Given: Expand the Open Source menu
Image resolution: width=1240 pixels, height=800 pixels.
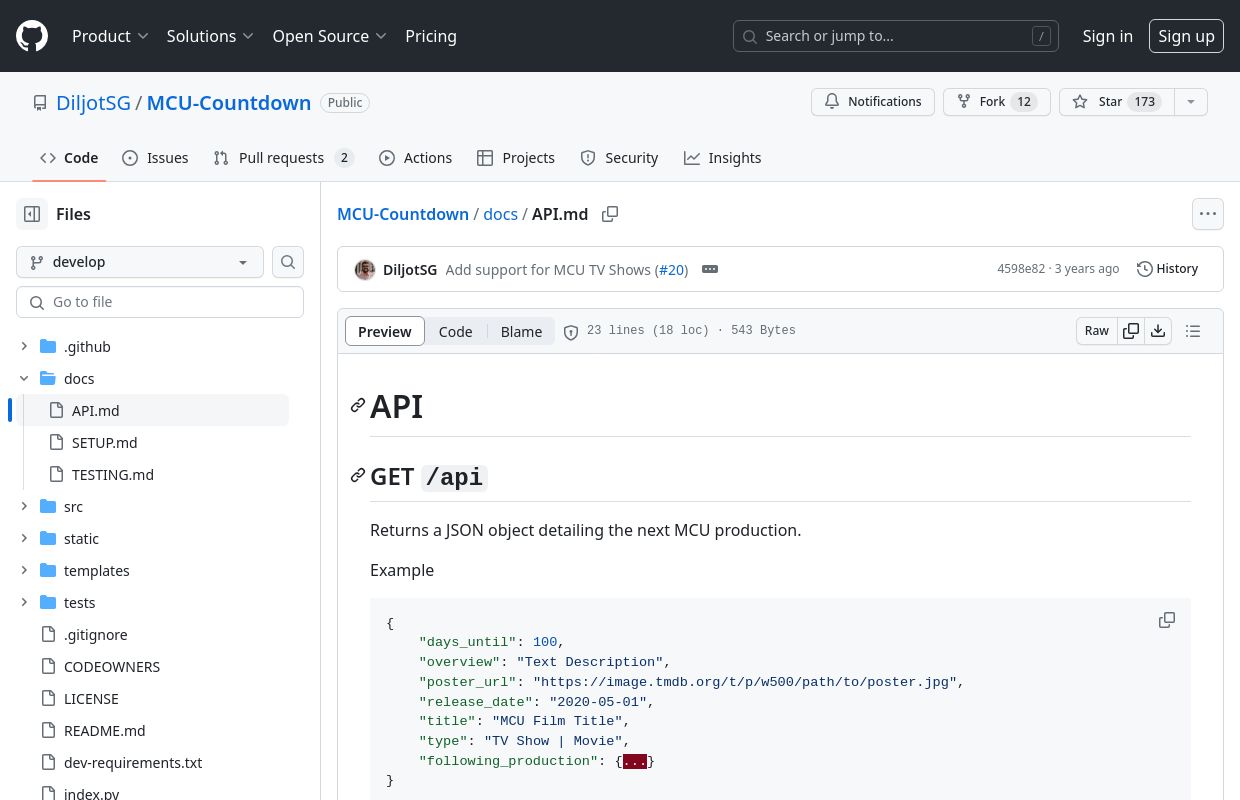Looking at the screenshot, I should click(x=330, y=36).
